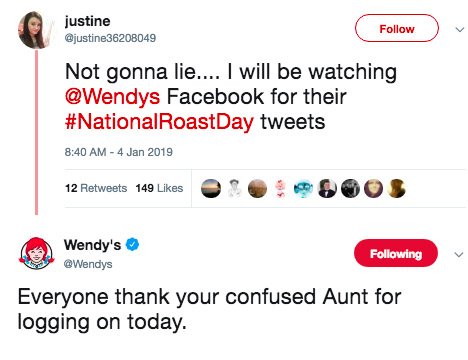
Task: Expand the chevron menu on justine's tweet
Action: [x=460, y=30]
